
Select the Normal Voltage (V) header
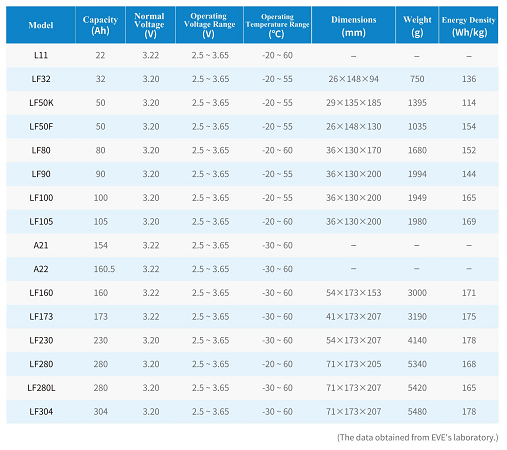pyautogui.click(x=150, y=25)
